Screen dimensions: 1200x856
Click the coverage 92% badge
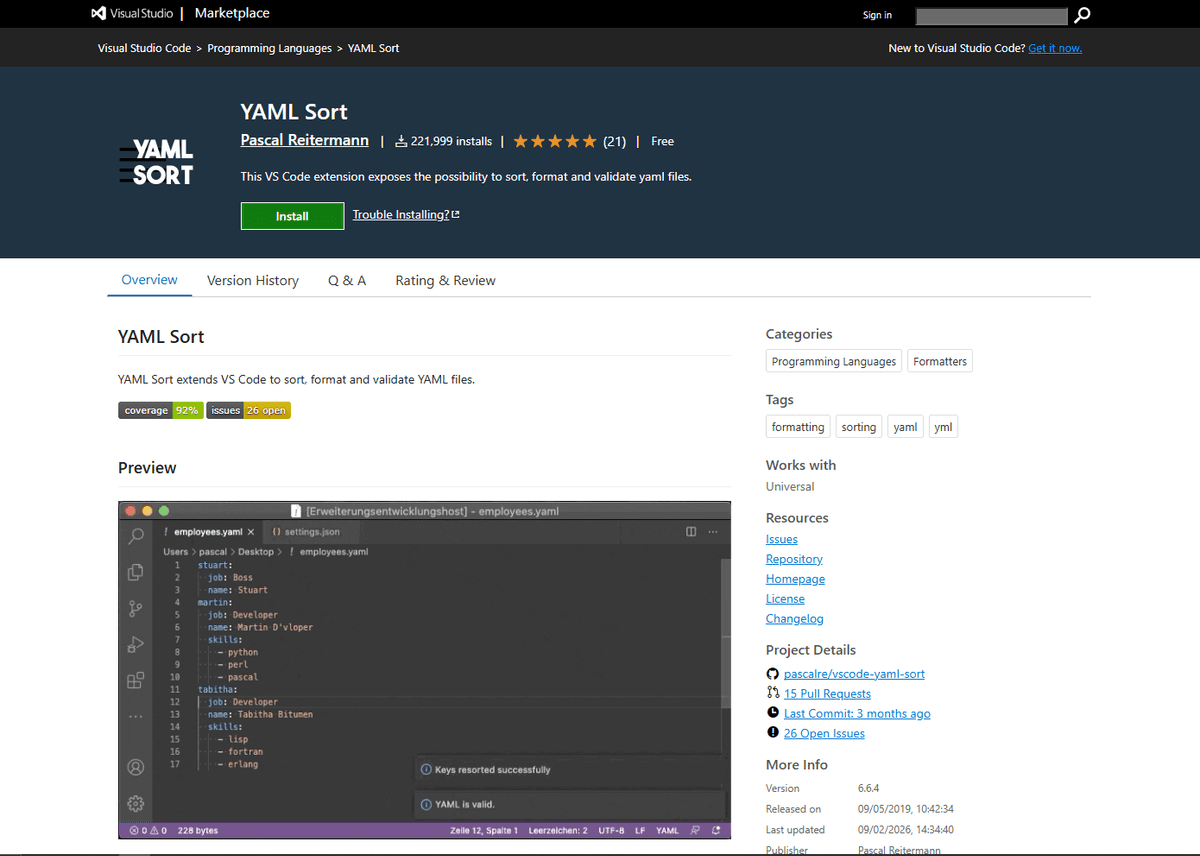(x=161, y=410)
